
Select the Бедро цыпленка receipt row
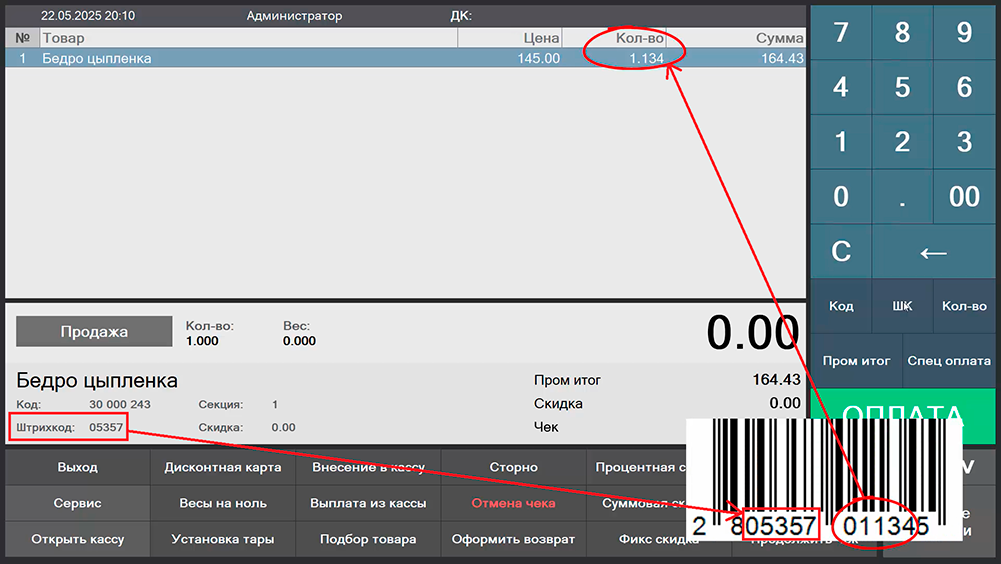click(300, 59)
